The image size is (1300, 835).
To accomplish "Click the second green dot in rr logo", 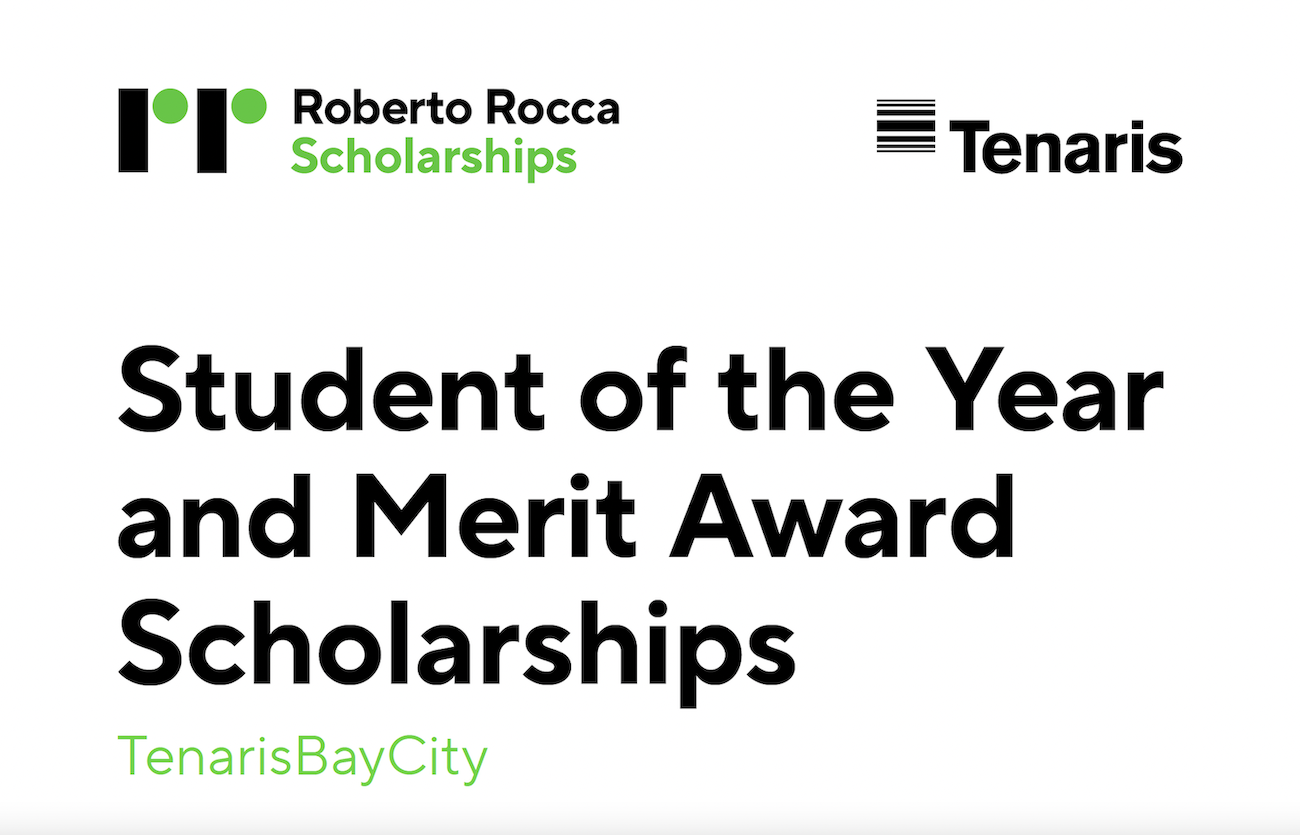I will click(249, 106).
